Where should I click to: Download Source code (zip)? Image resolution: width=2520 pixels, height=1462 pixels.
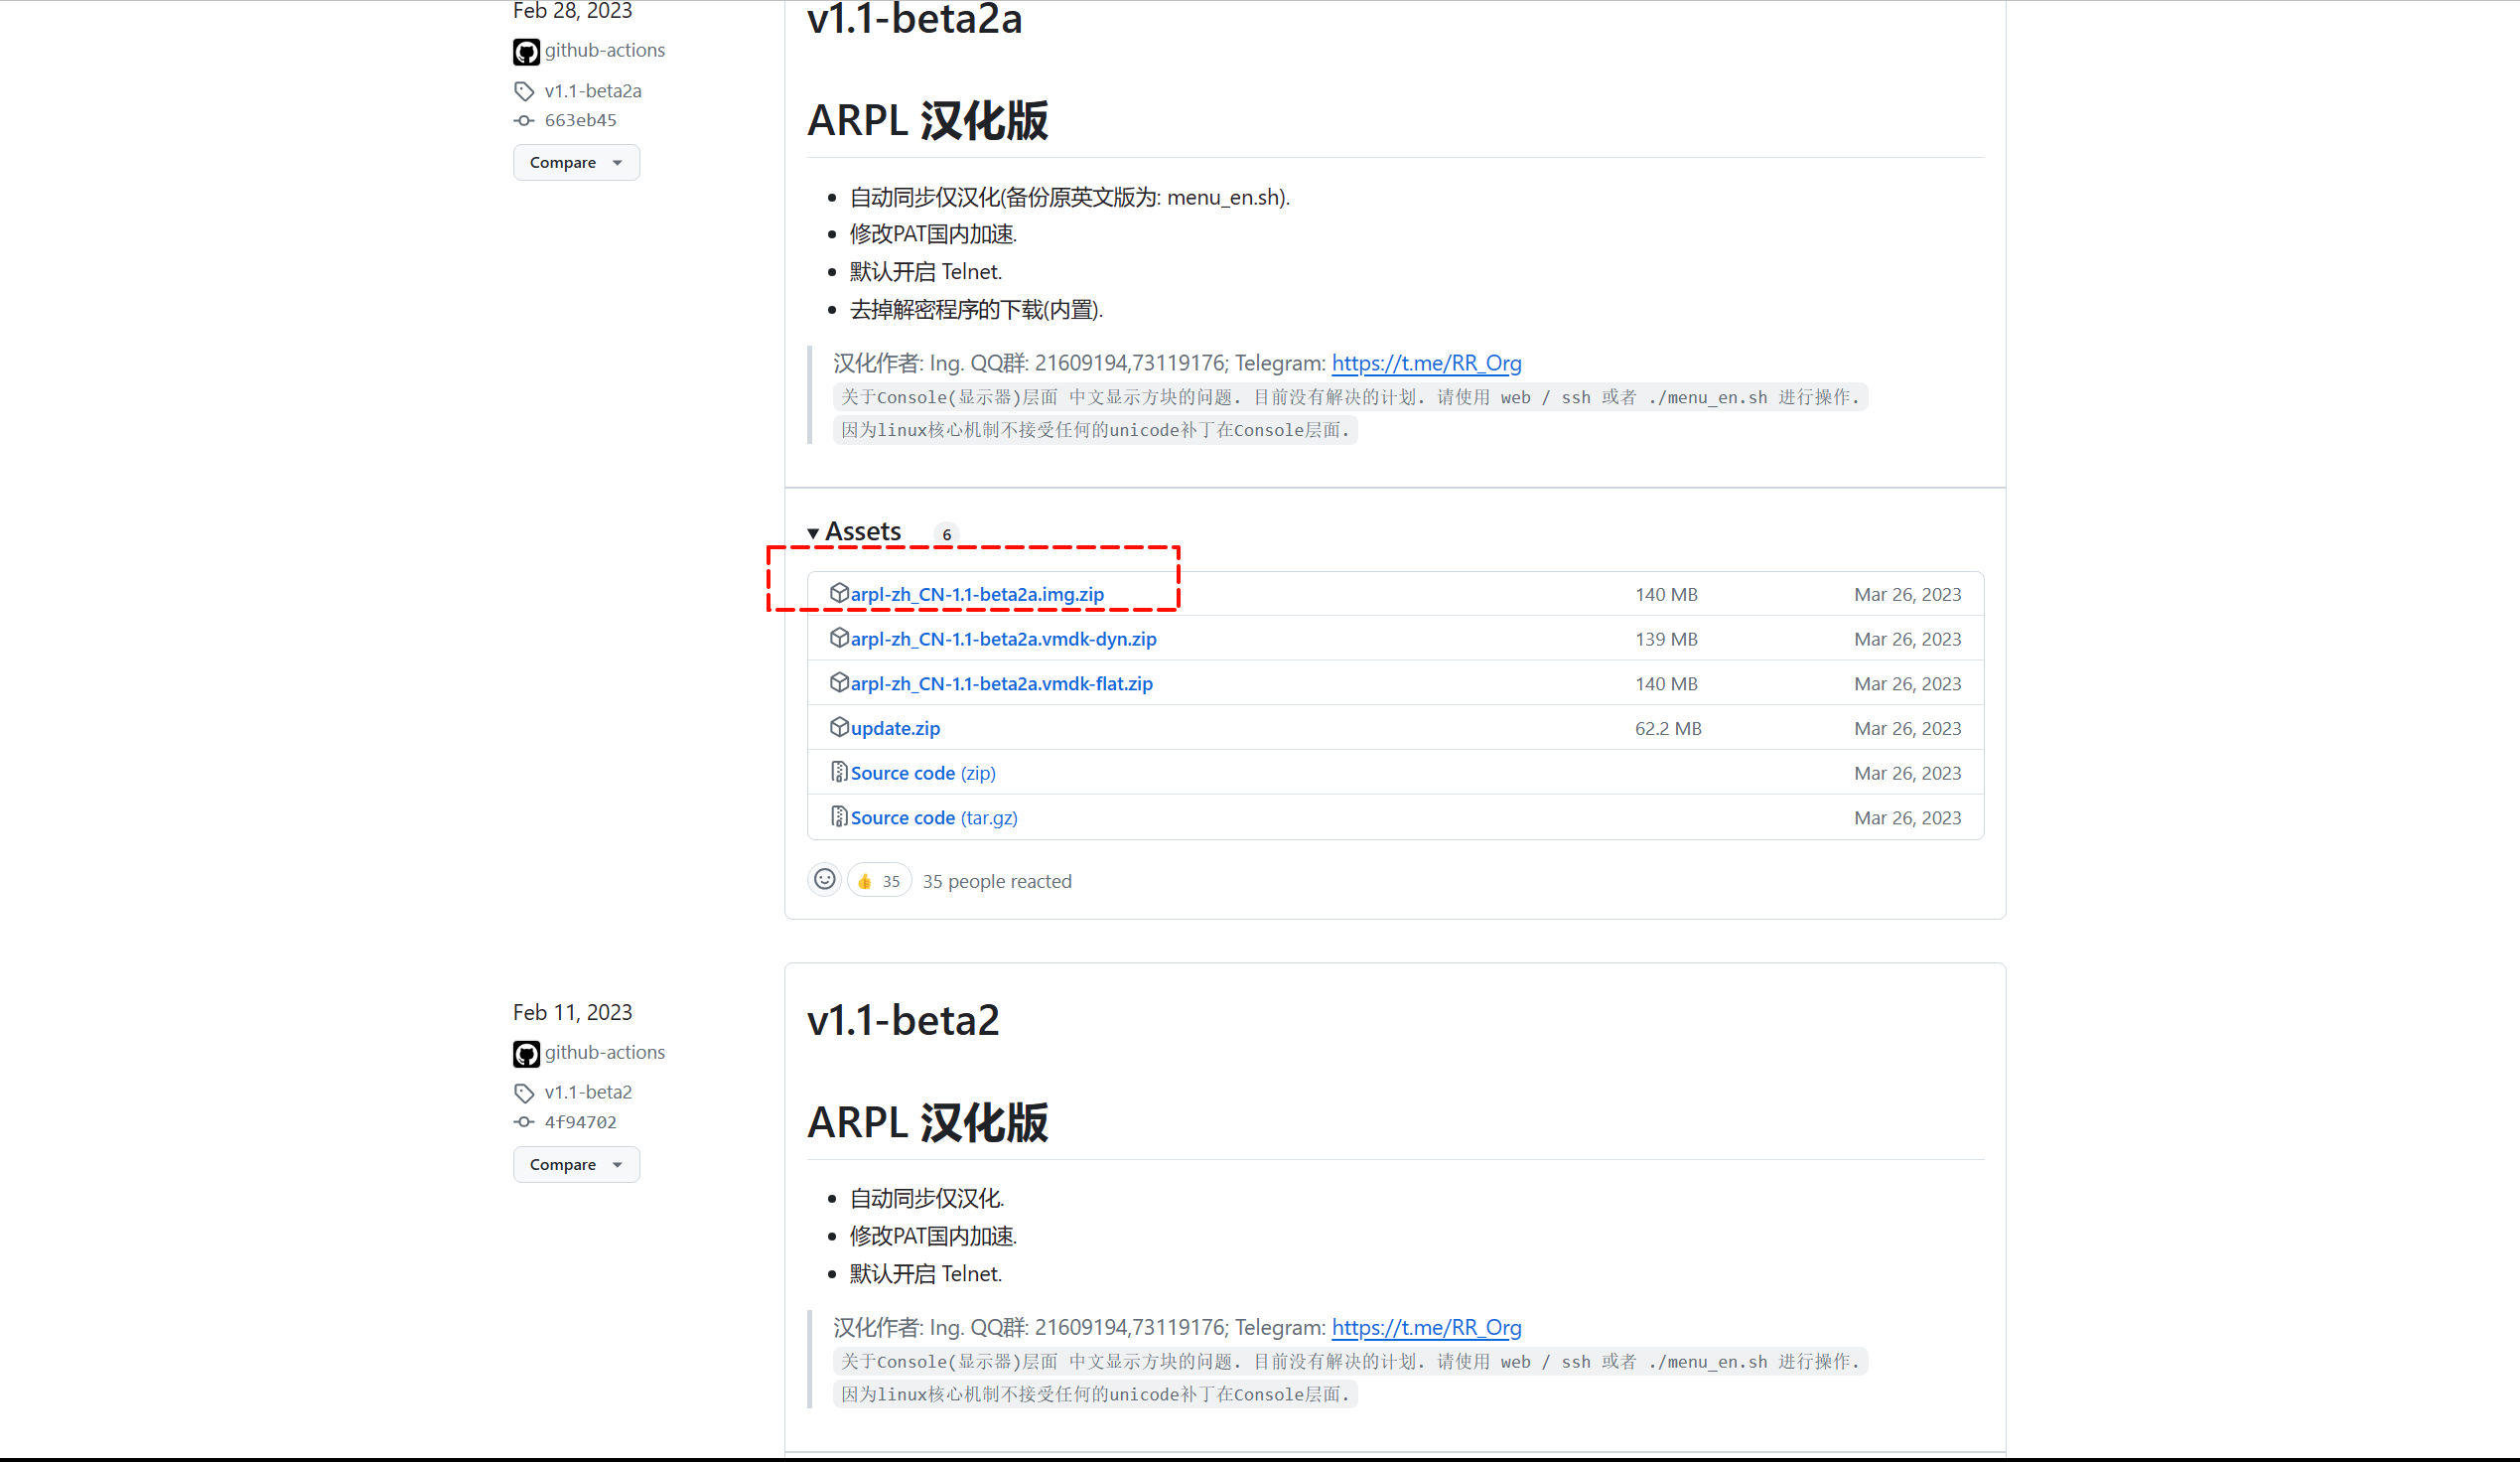coord(922,773)
